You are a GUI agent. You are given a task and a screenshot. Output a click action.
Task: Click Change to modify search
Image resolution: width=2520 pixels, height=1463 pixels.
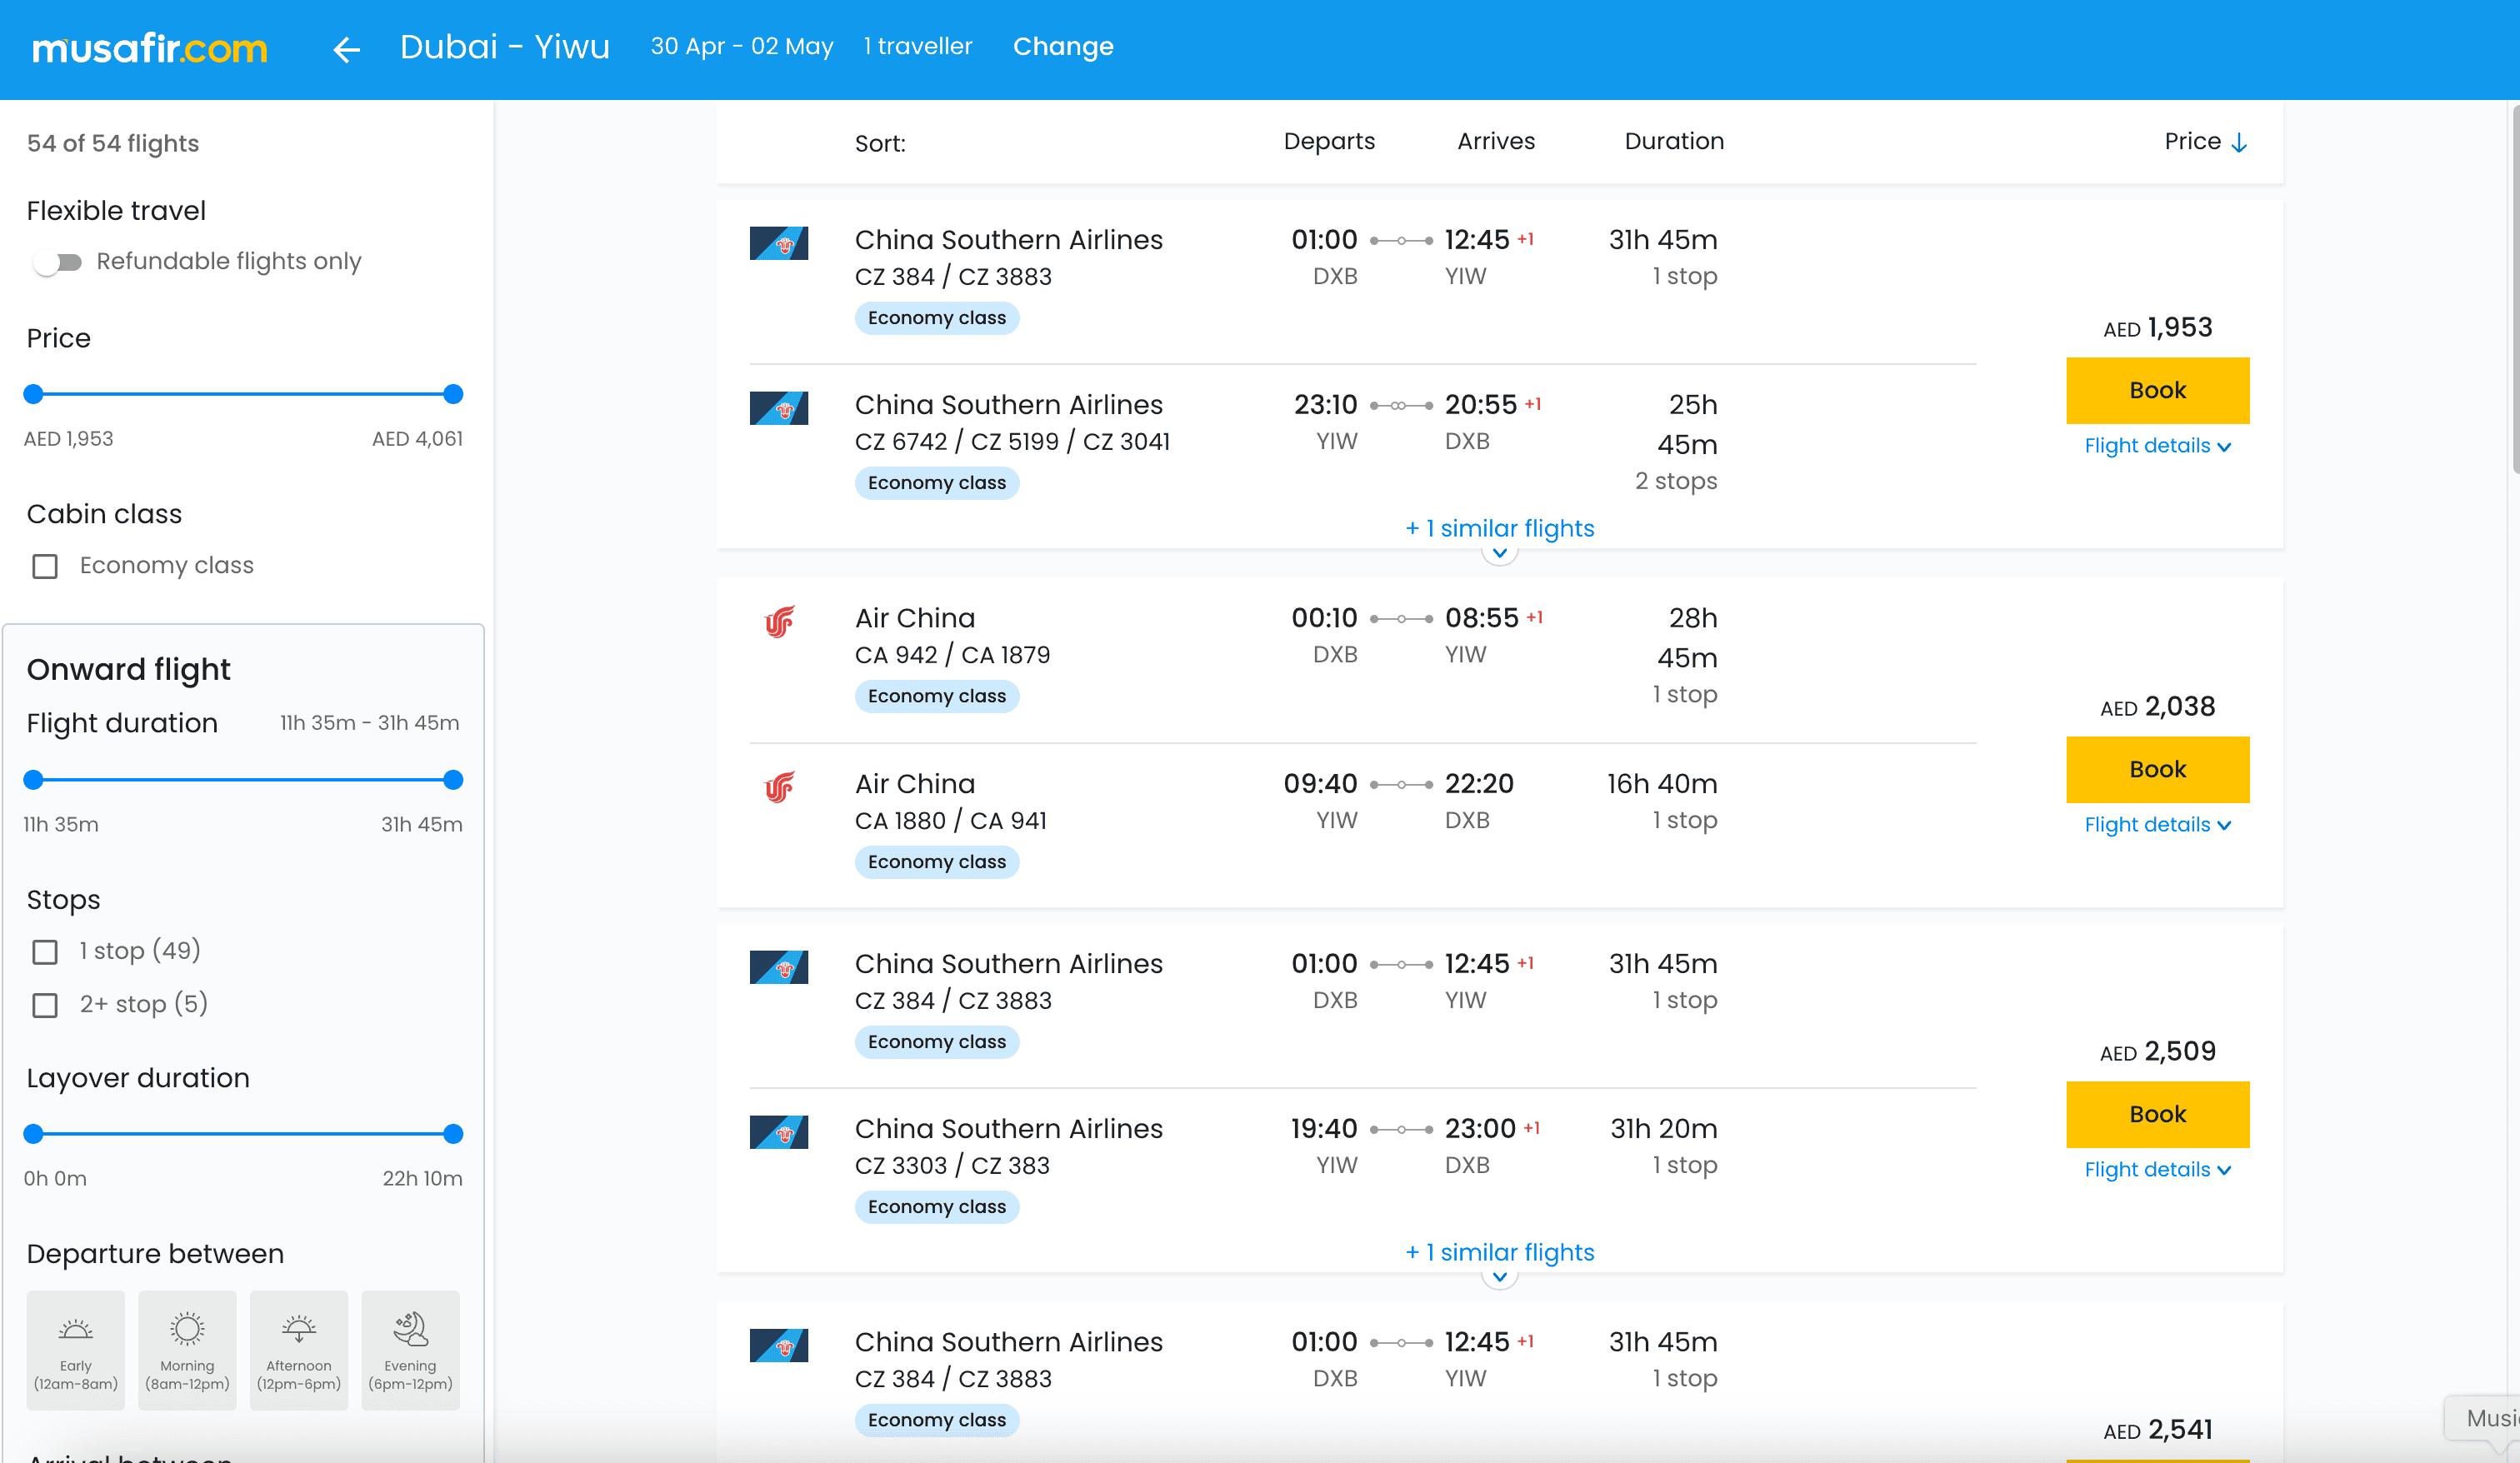click(x=1063, y=47)
